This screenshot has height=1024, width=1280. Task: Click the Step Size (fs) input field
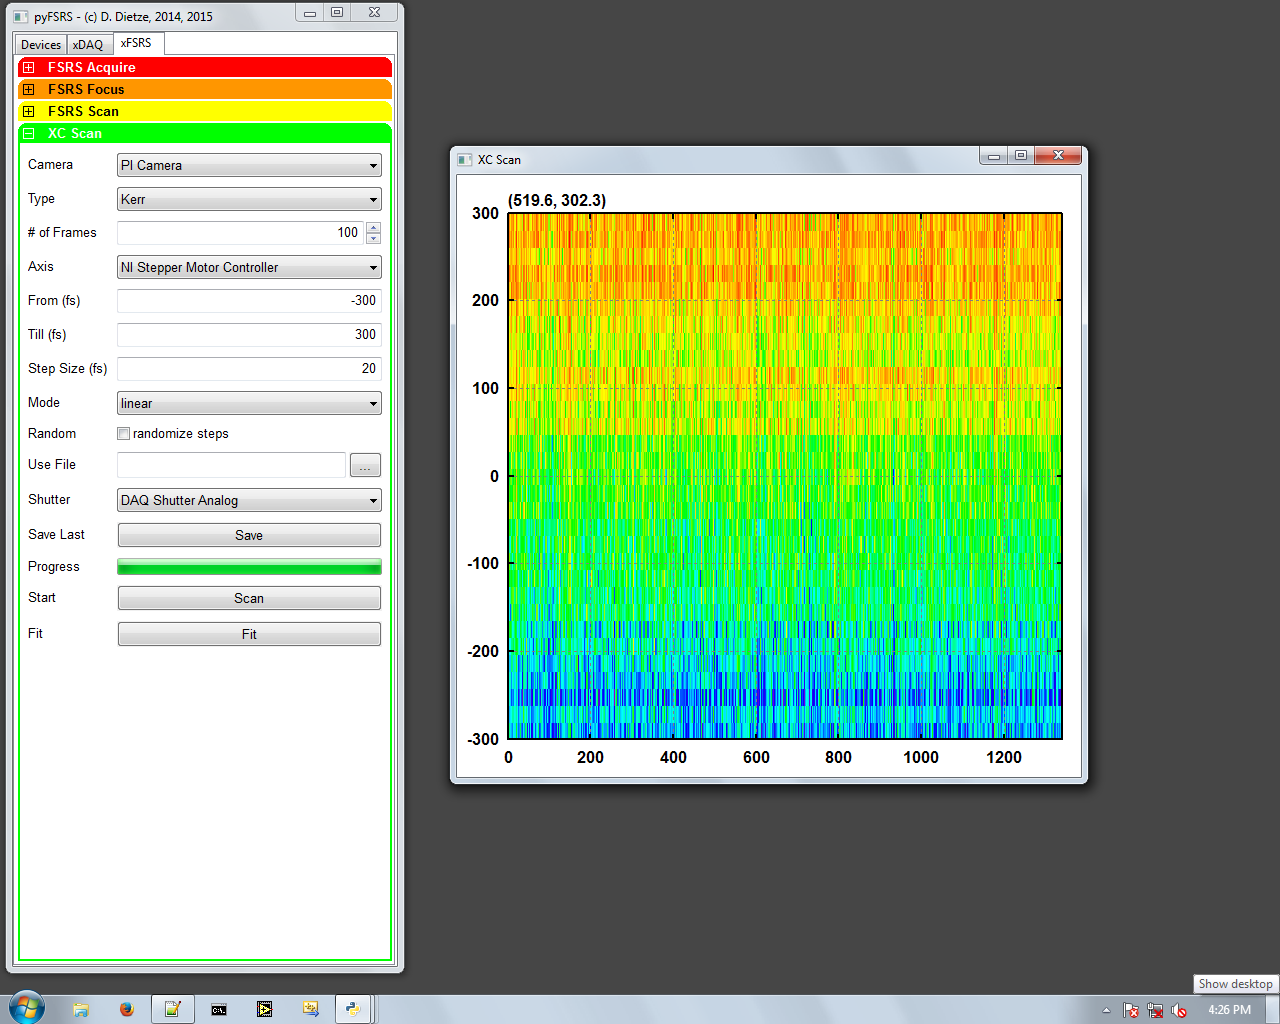pos(249,368)
